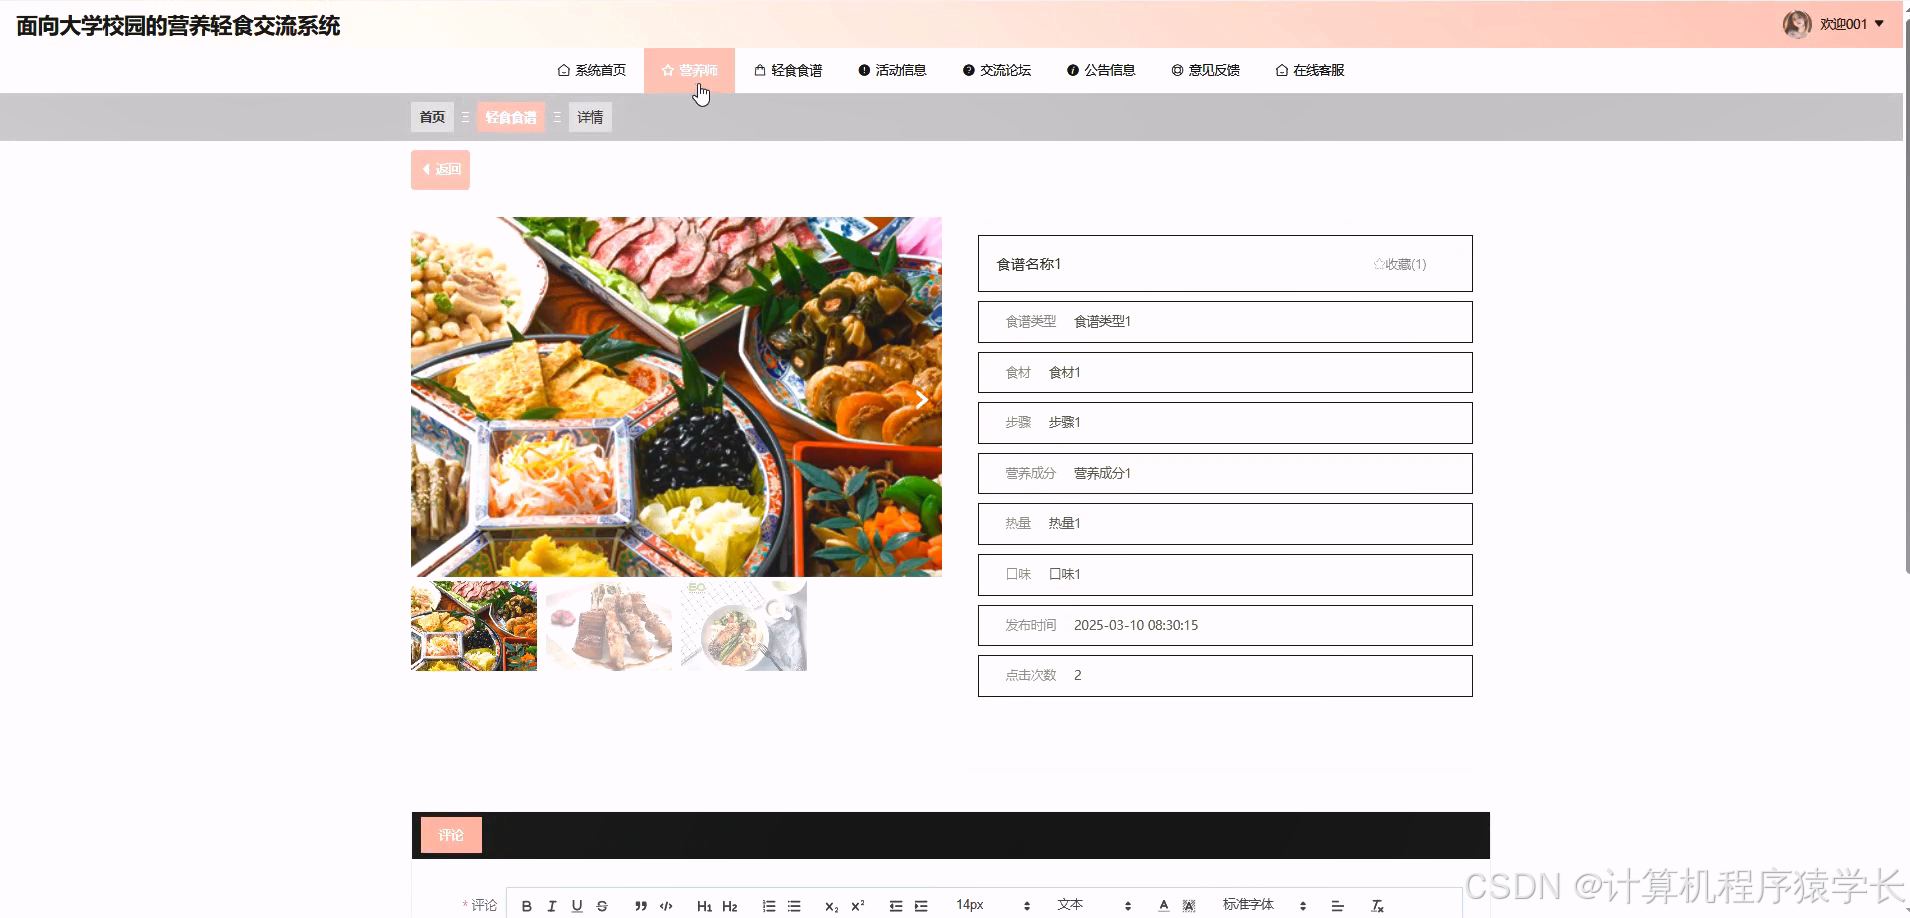Image resolution: width=1910 pixels, height=918 pixels.
Task: Toggle subscript formatting
Action: (x=830, y=905)
